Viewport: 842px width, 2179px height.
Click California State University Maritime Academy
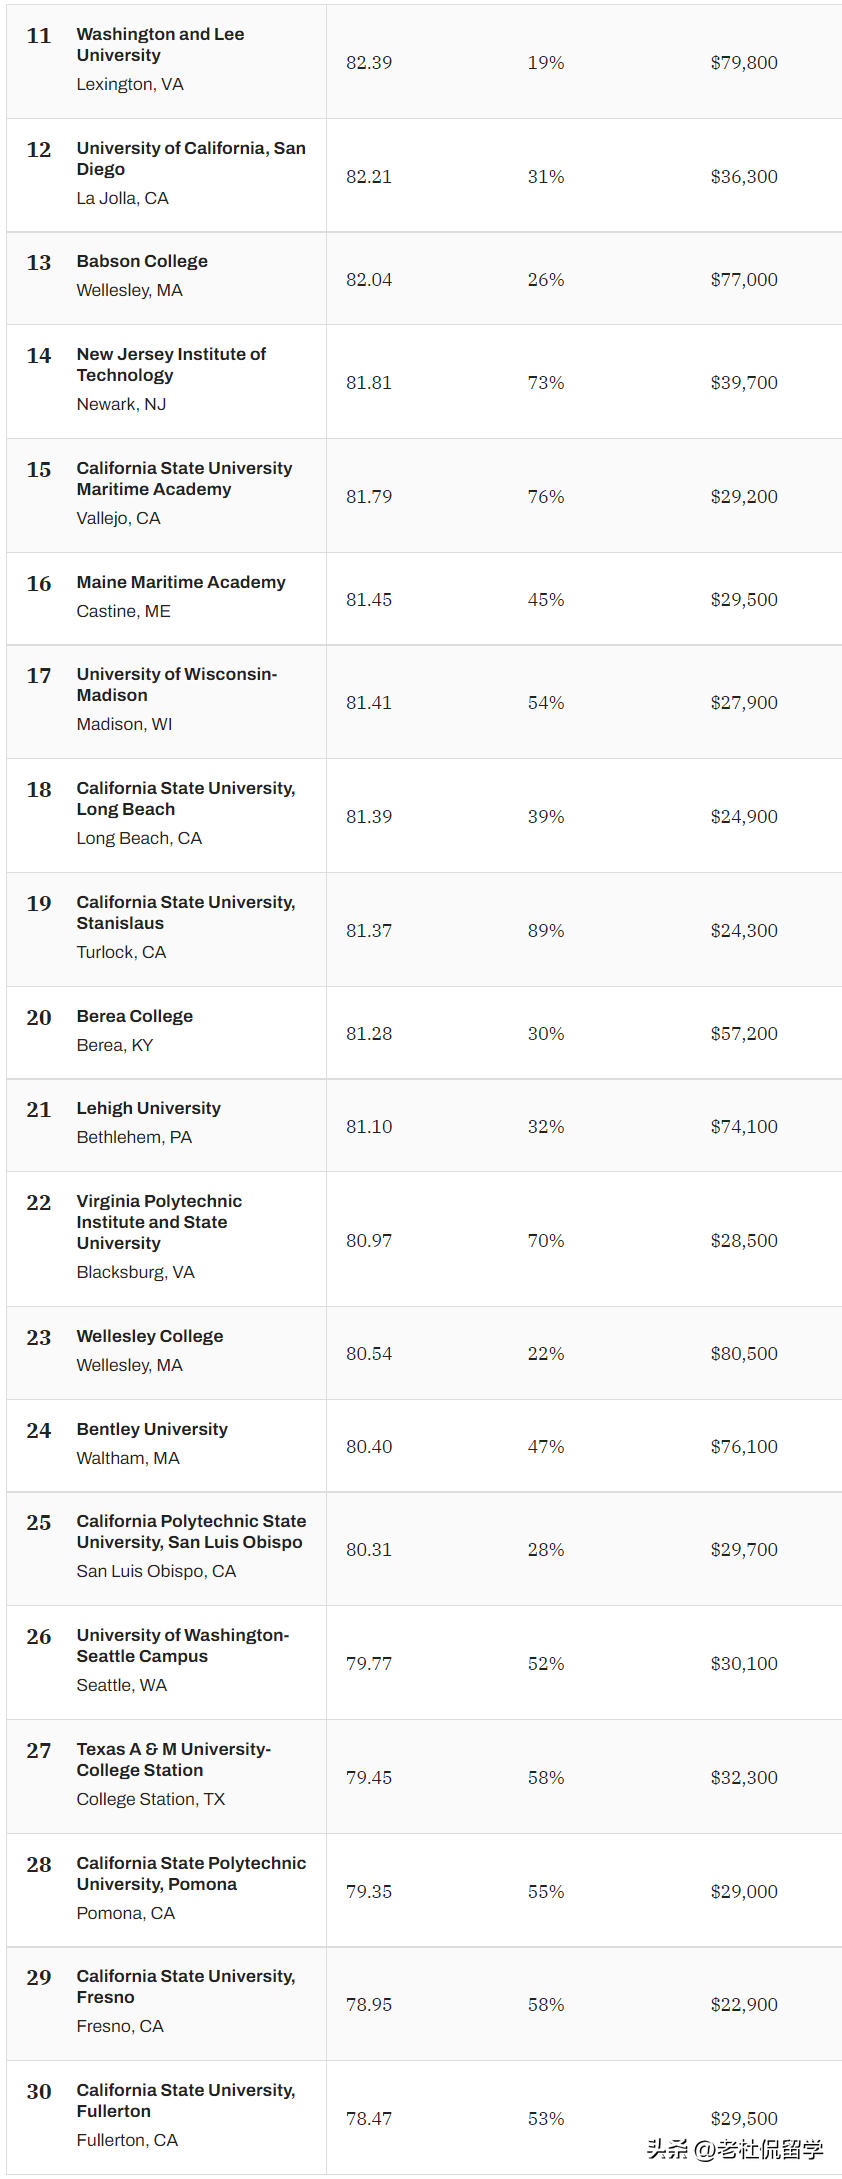[x=184, y=479]
